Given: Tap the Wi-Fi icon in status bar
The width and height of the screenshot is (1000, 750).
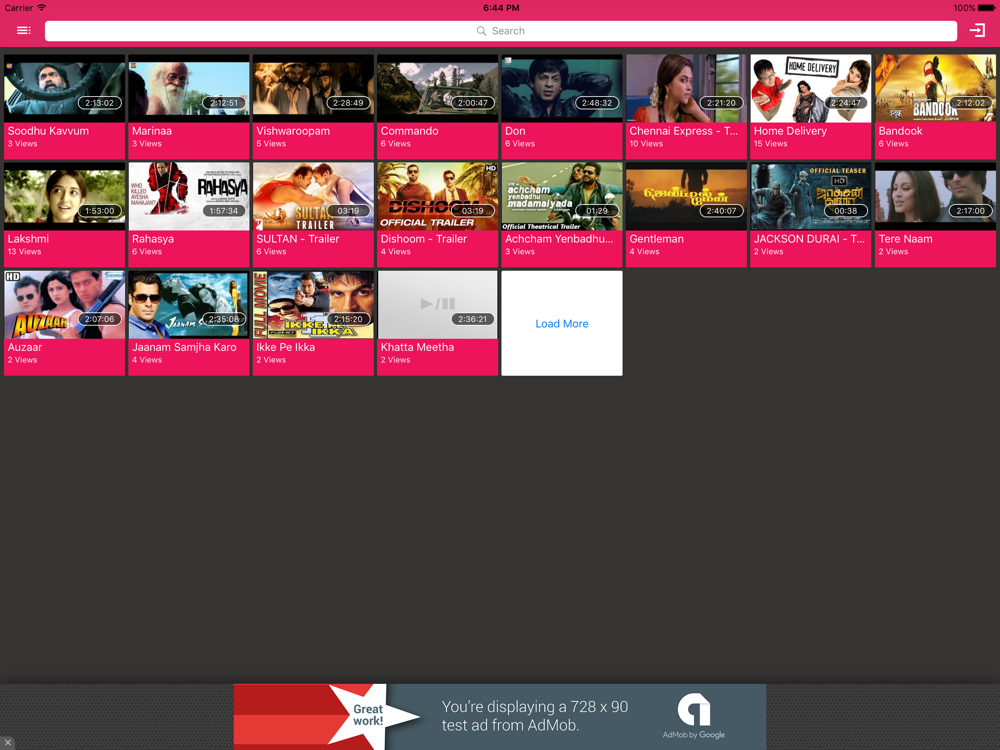Looking at the screenshot, I should tap(41, 8).
